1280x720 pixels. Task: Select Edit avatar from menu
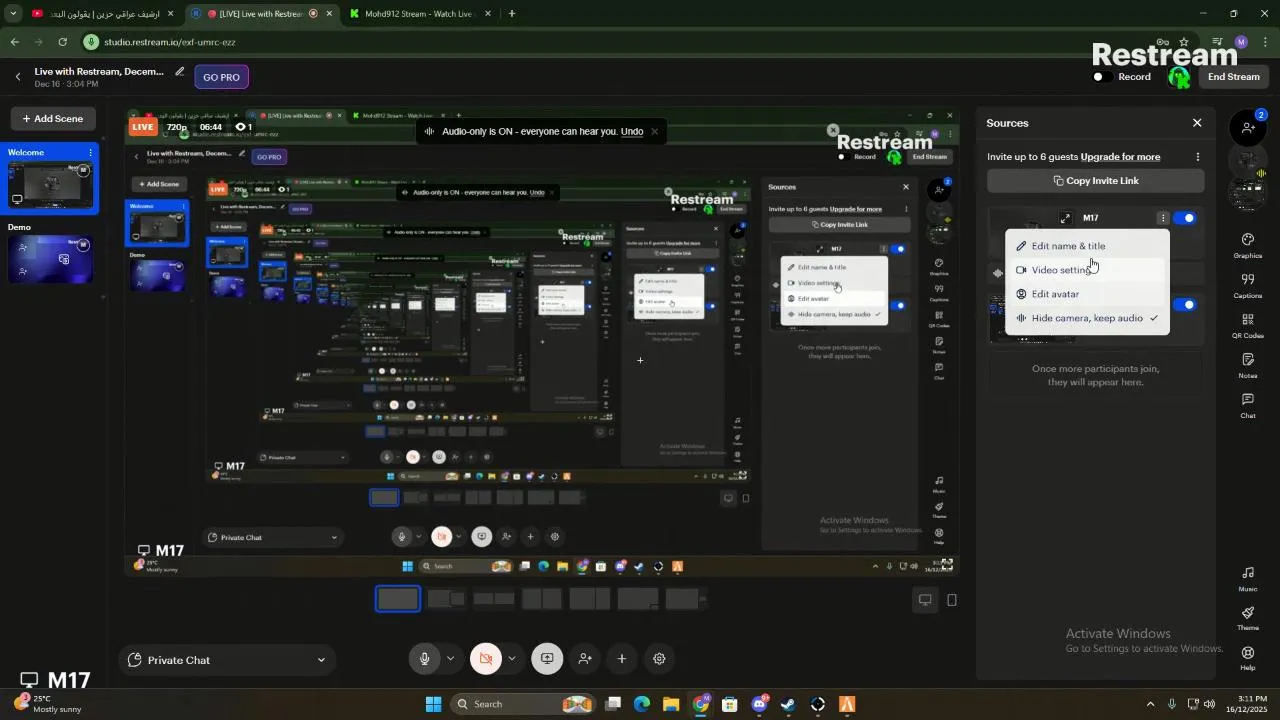point(1087,294)
